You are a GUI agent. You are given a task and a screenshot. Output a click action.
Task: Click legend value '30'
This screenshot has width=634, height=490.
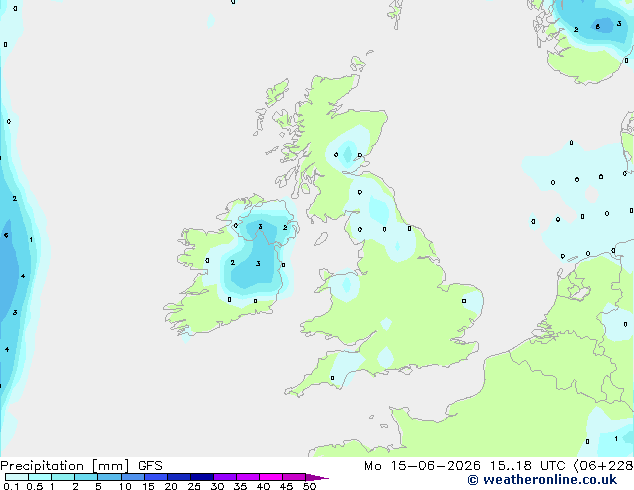click(217, 486)
